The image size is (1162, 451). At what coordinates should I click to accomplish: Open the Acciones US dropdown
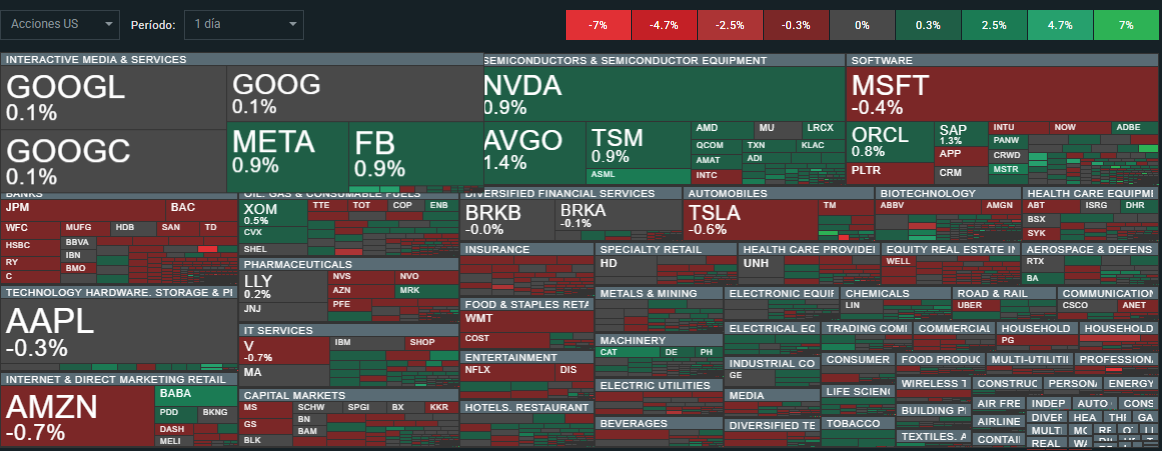[x=60, y=24]
